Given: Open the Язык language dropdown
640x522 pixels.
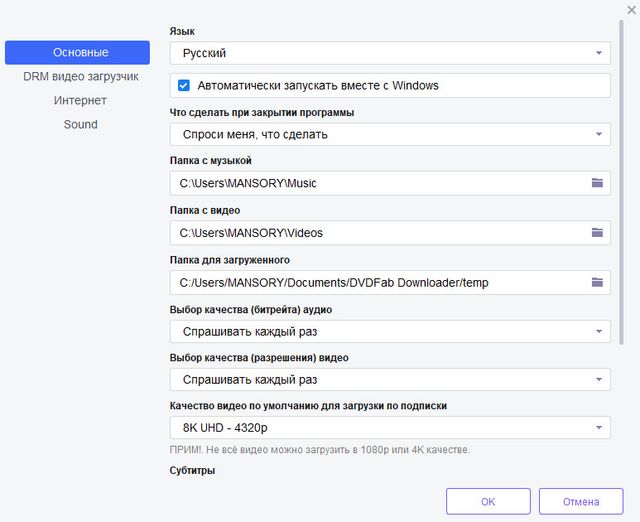Looking at the screenshot, I should pos(389,53).
